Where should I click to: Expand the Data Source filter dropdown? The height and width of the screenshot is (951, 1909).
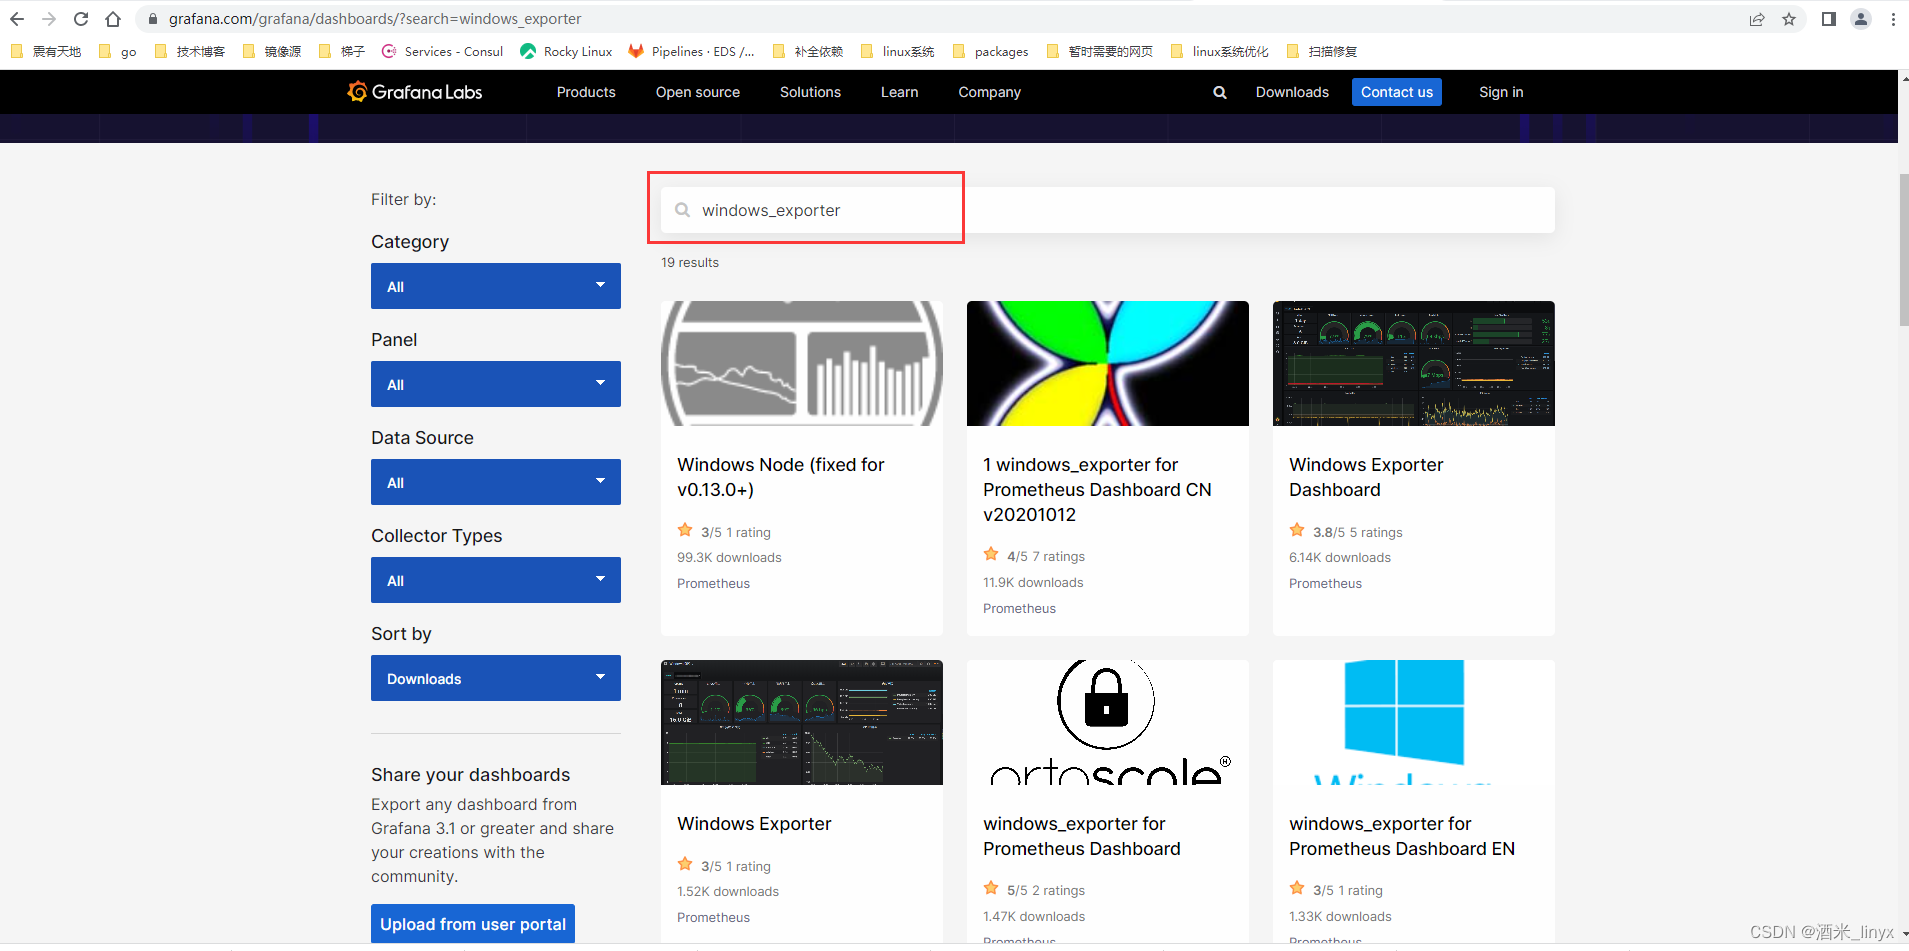click(496, 482)
